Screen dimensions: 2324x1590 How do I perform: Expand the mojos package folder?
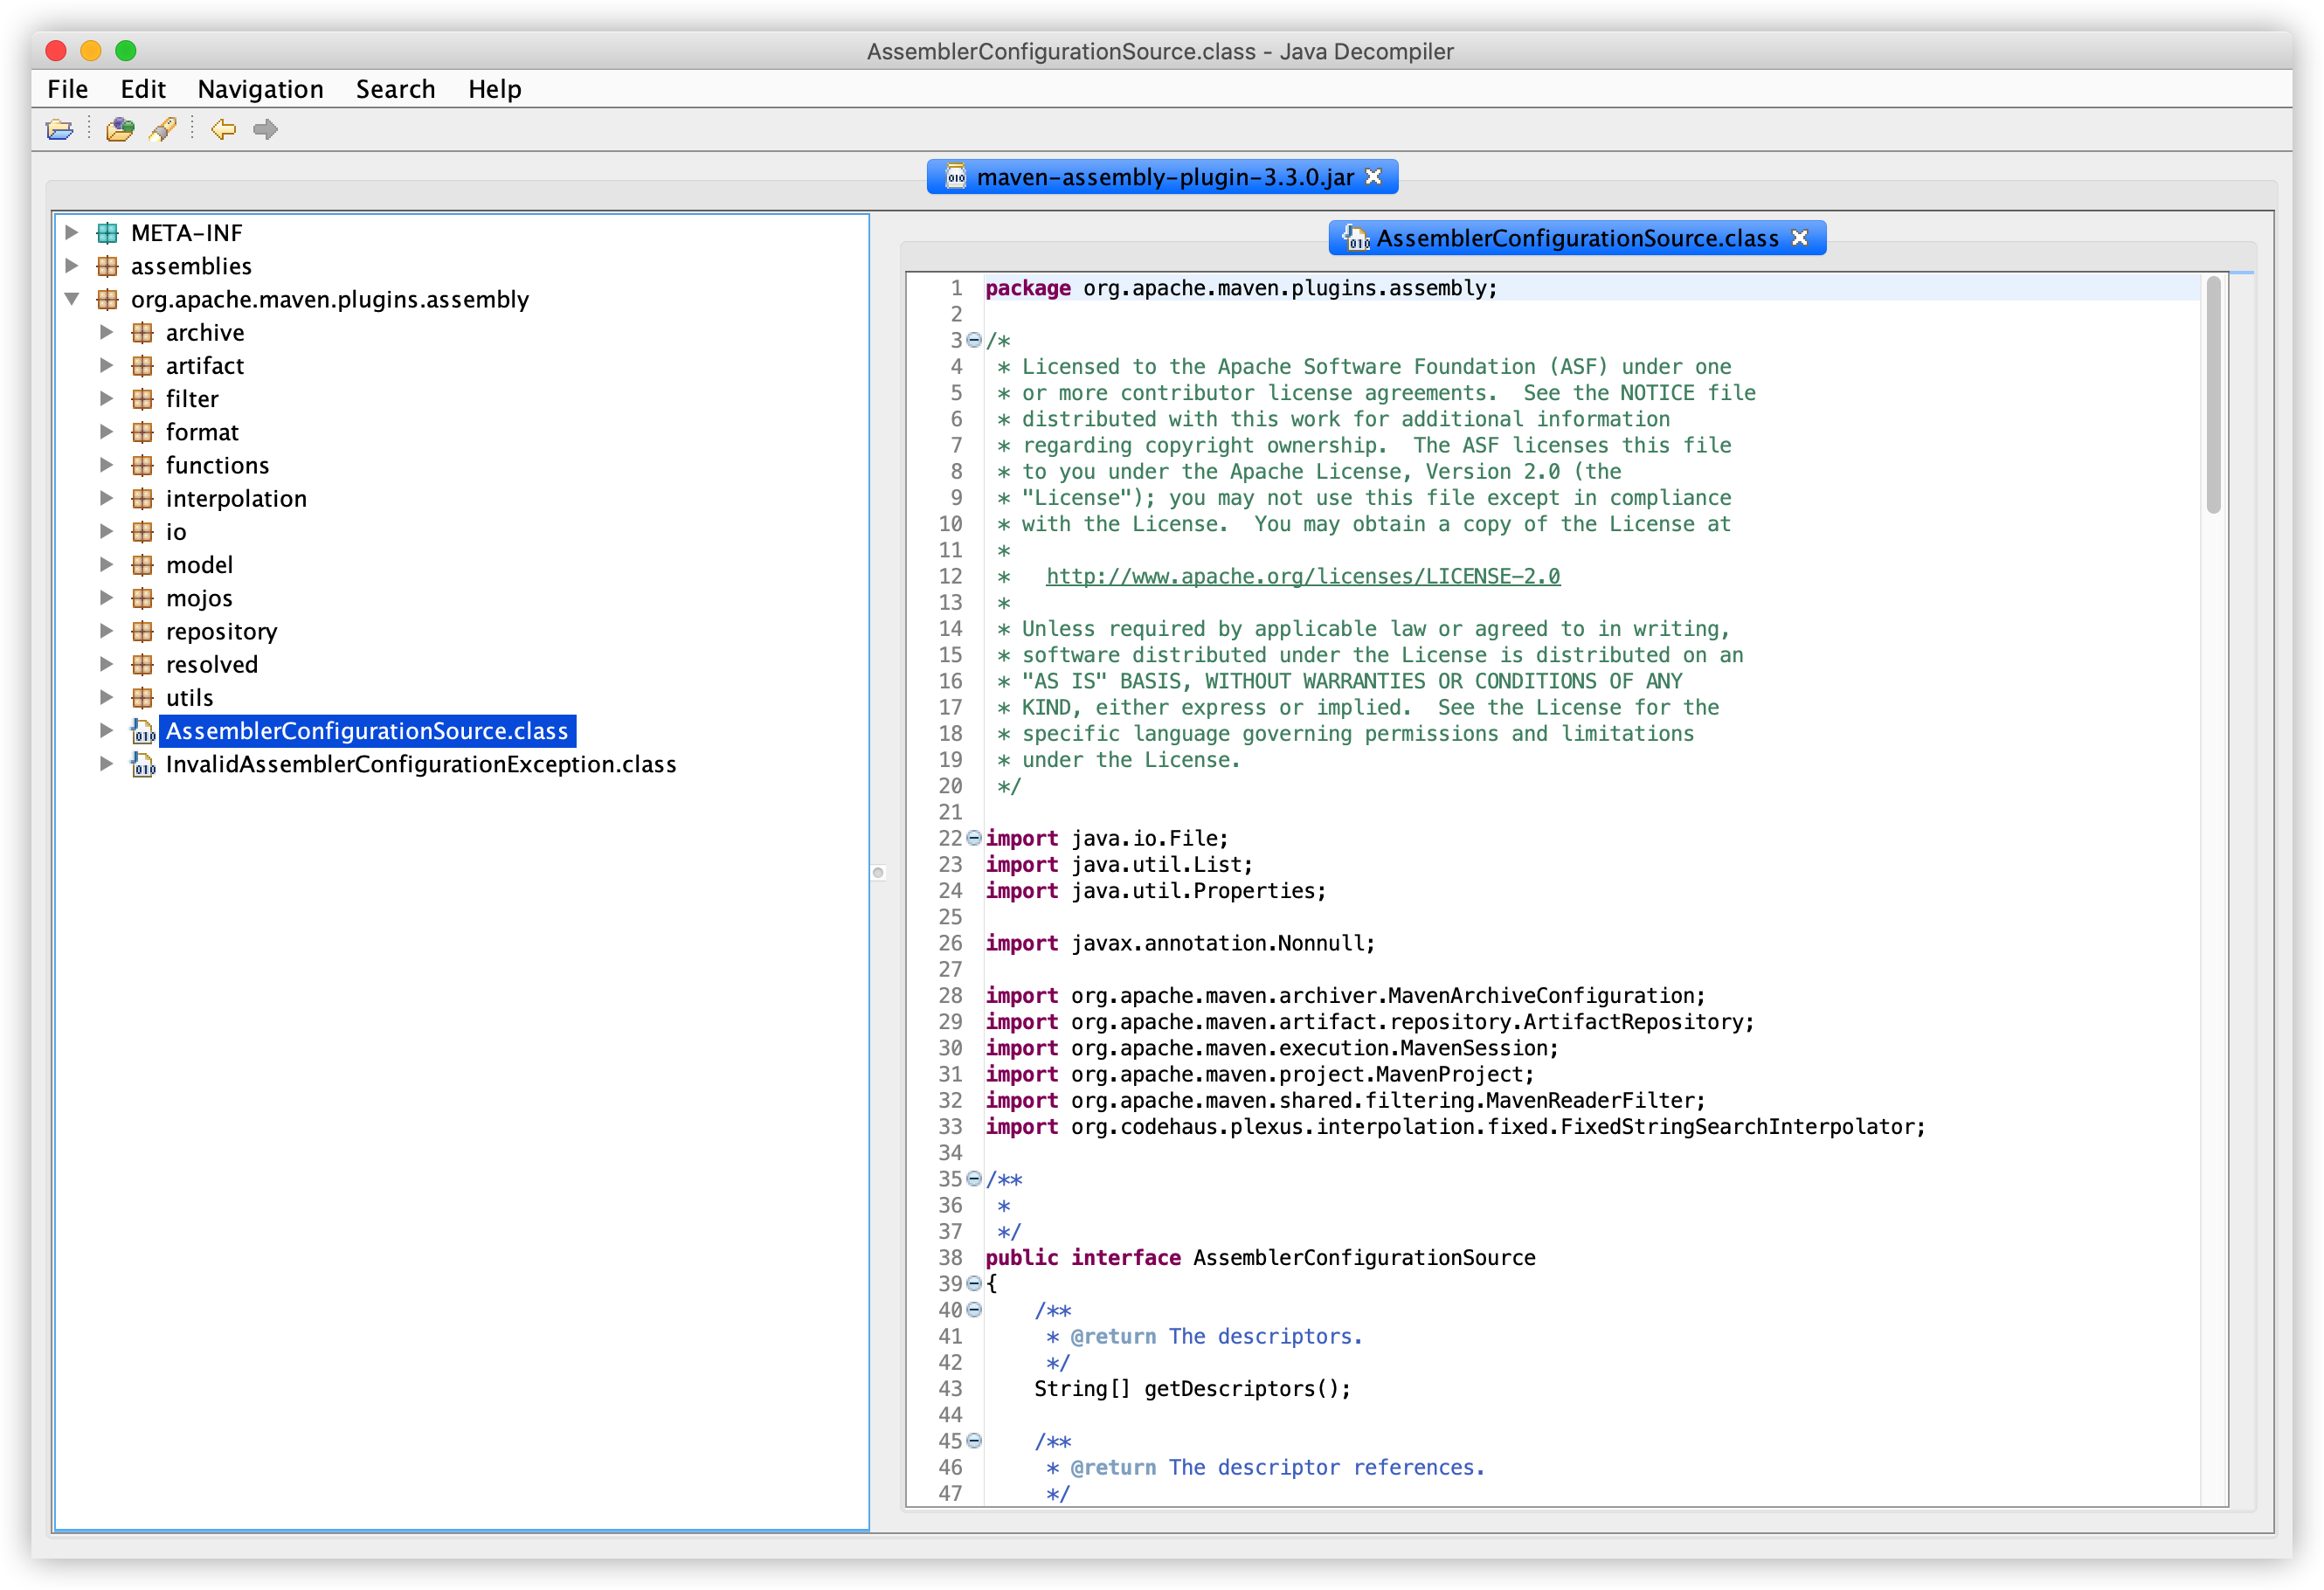(106, 598)
